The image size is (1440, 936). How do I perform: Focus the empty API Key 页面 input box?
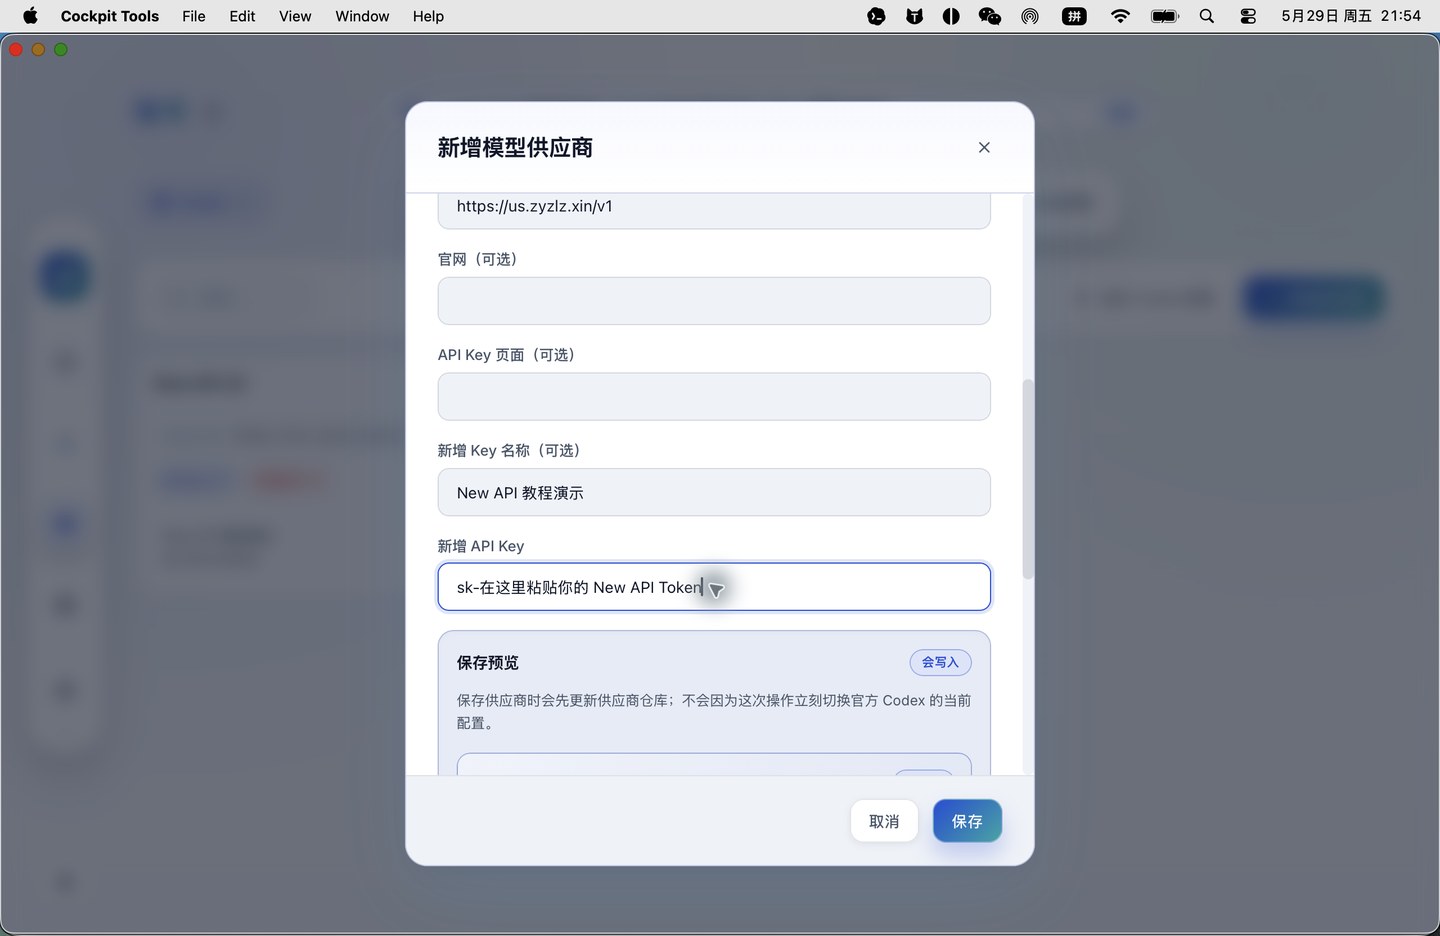pyautogui.click(x=714, y=397)
